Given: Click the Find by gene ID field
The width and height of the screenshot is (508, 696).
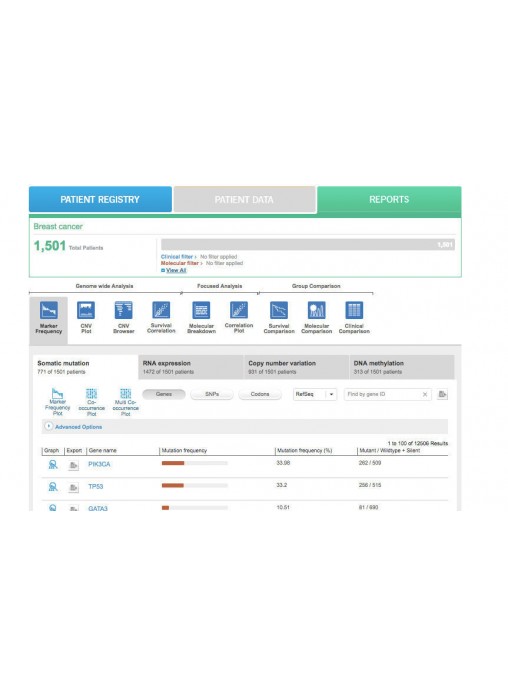Looking at the screenshot, I should point(383,394).
